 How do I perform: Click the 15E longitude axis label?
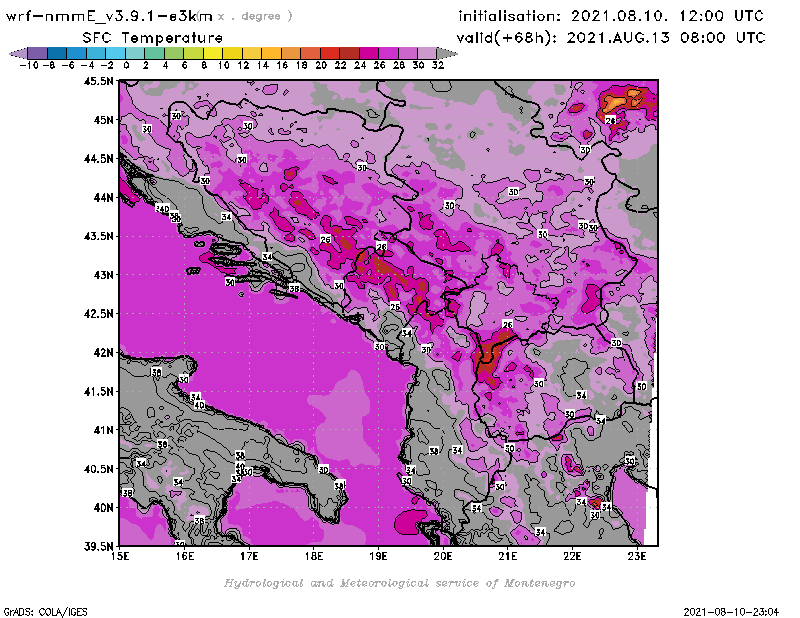coord(120,556)
